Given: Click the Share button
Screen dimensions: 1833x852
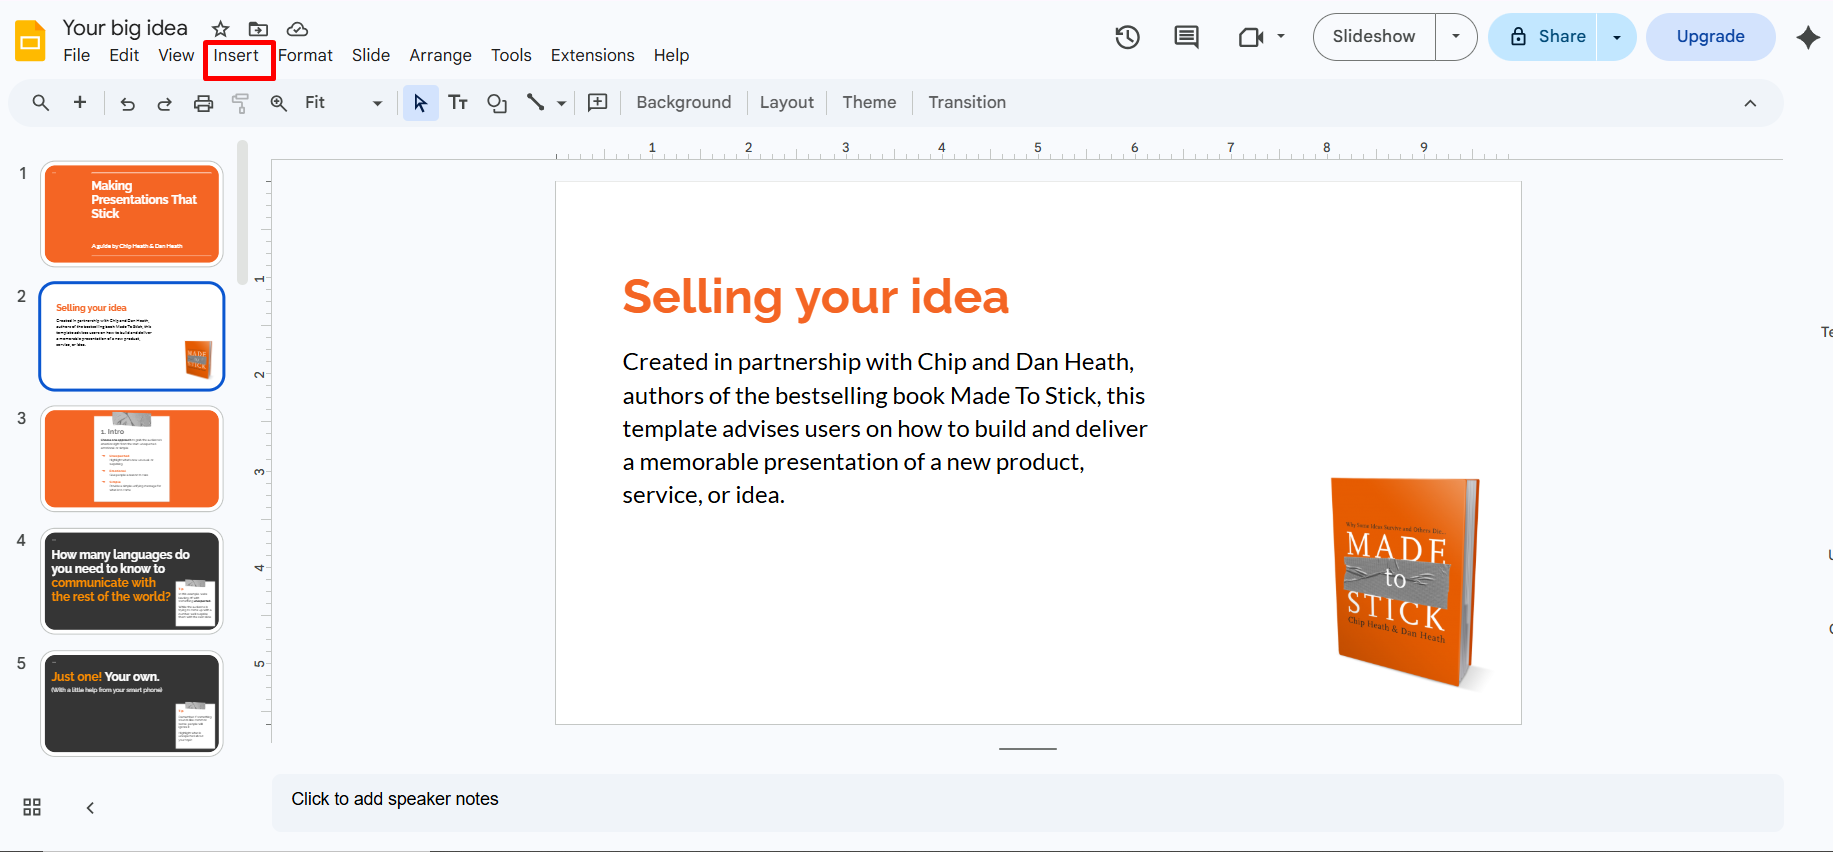Looking at the screenshot, I should [1544, 37].
